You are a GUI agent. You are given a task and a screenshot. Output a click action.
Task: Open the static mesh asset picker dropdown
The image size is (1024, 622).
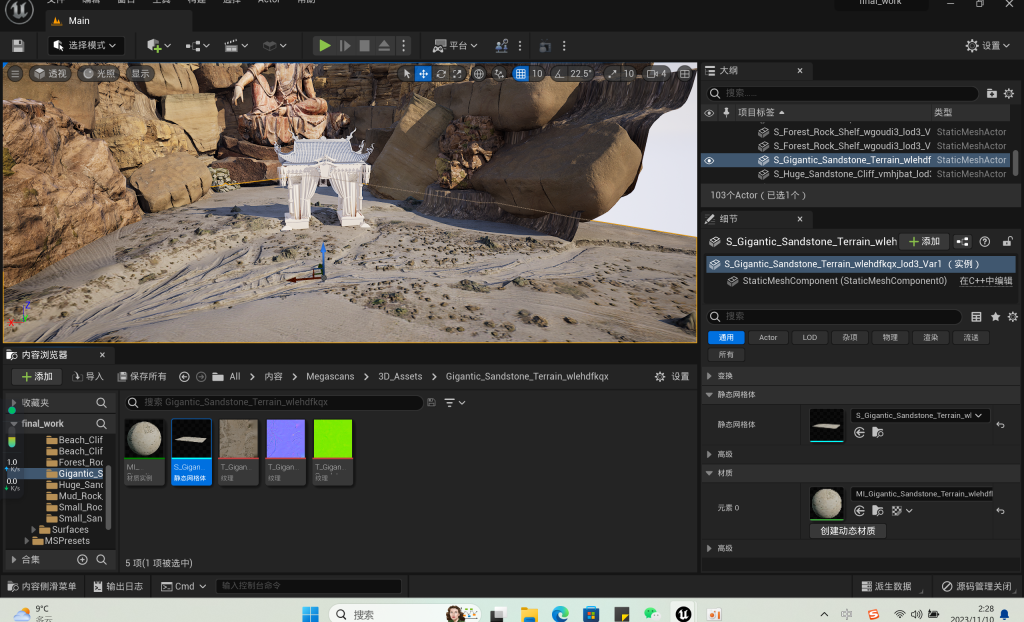coord(920,416)
